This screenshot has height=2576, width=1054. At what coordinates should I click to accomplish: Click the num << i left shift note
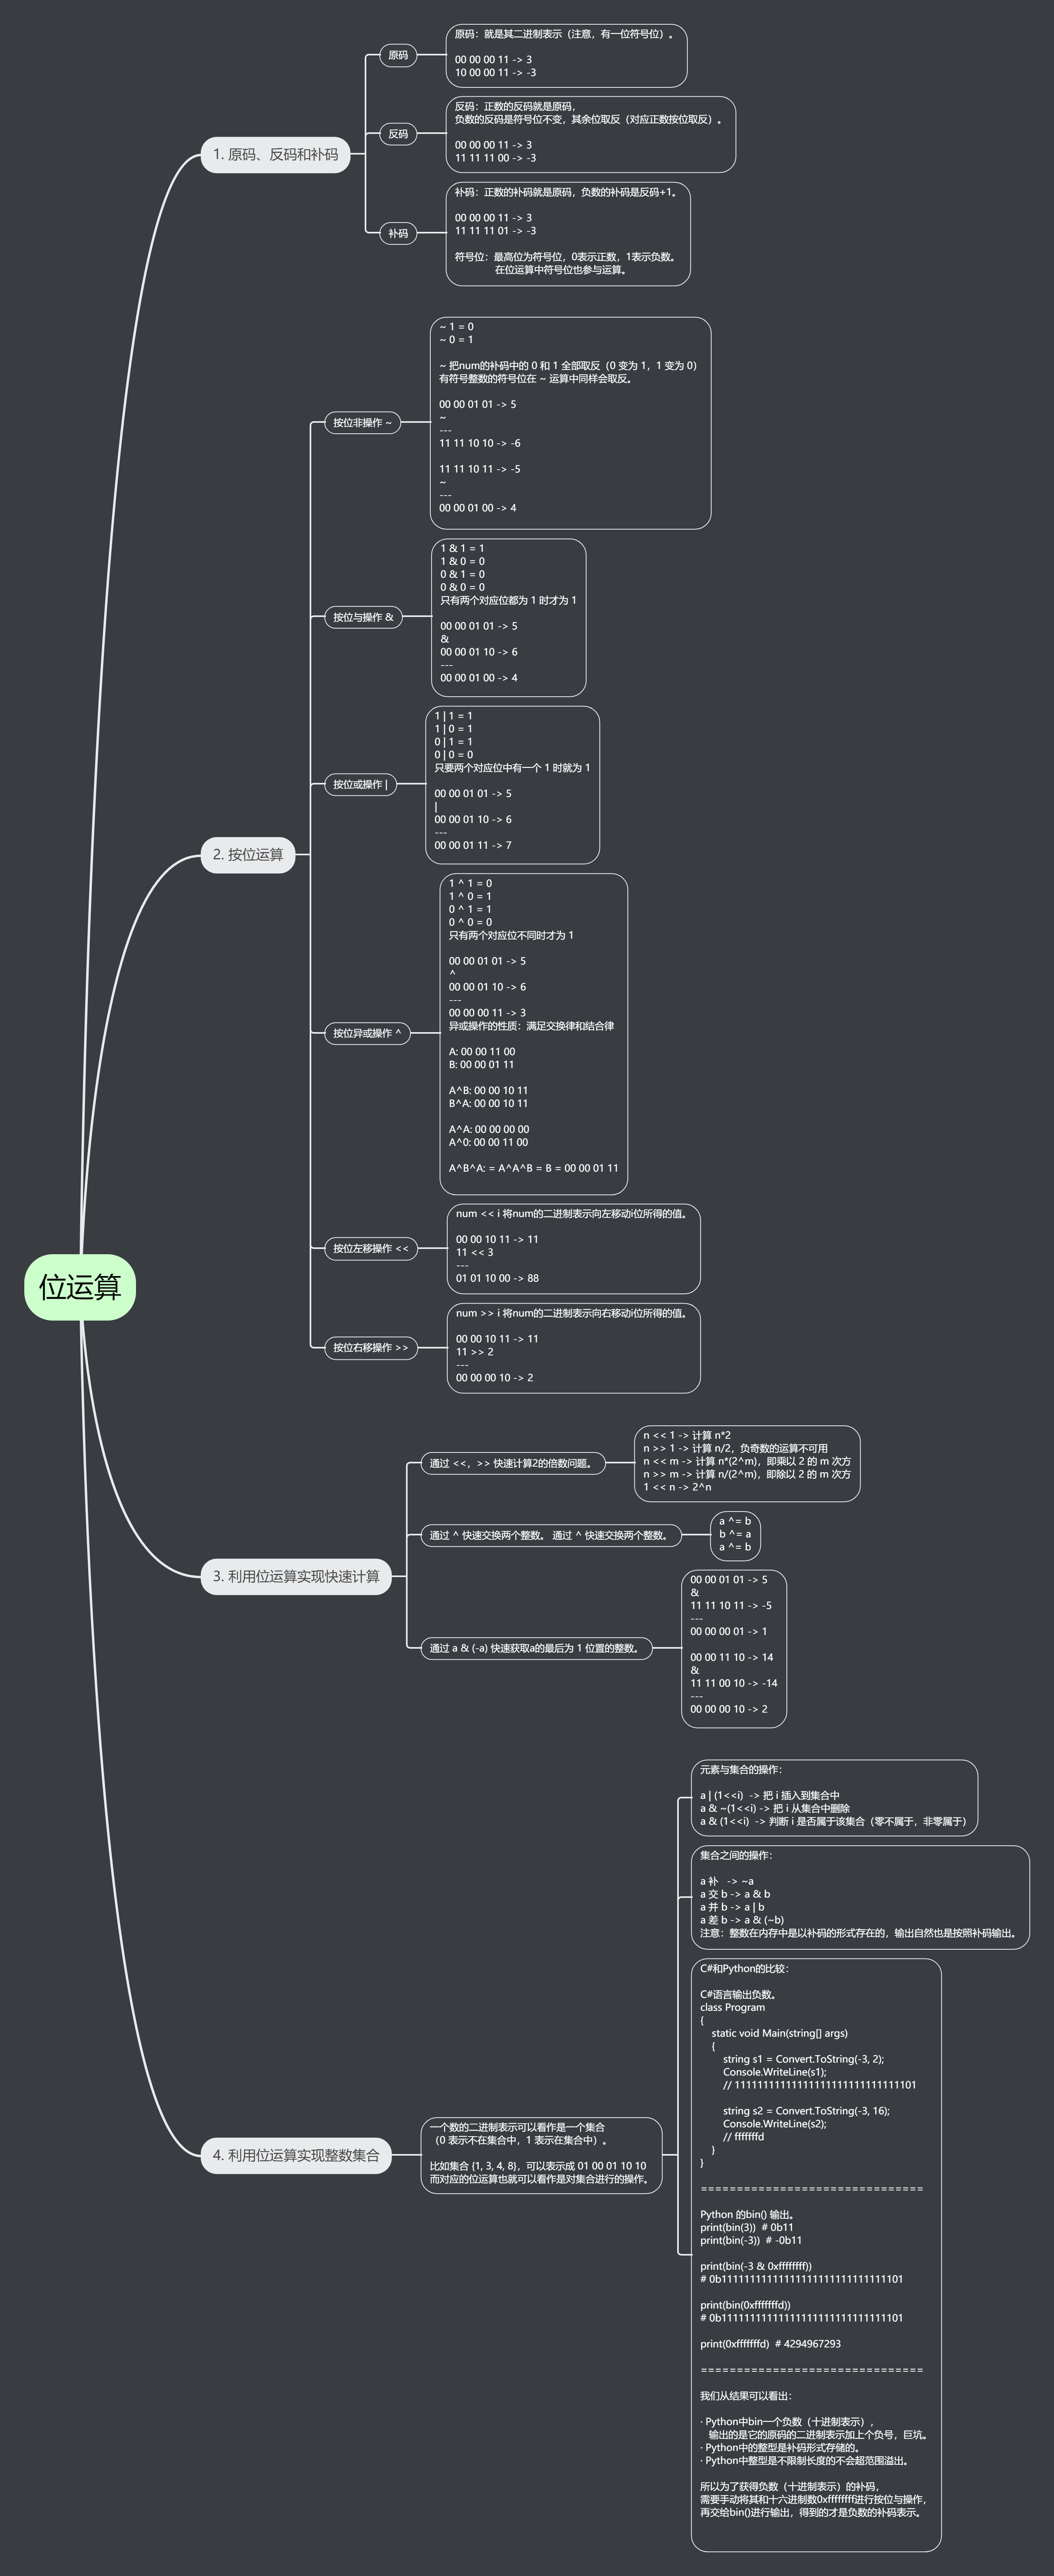coord(573,1248)
